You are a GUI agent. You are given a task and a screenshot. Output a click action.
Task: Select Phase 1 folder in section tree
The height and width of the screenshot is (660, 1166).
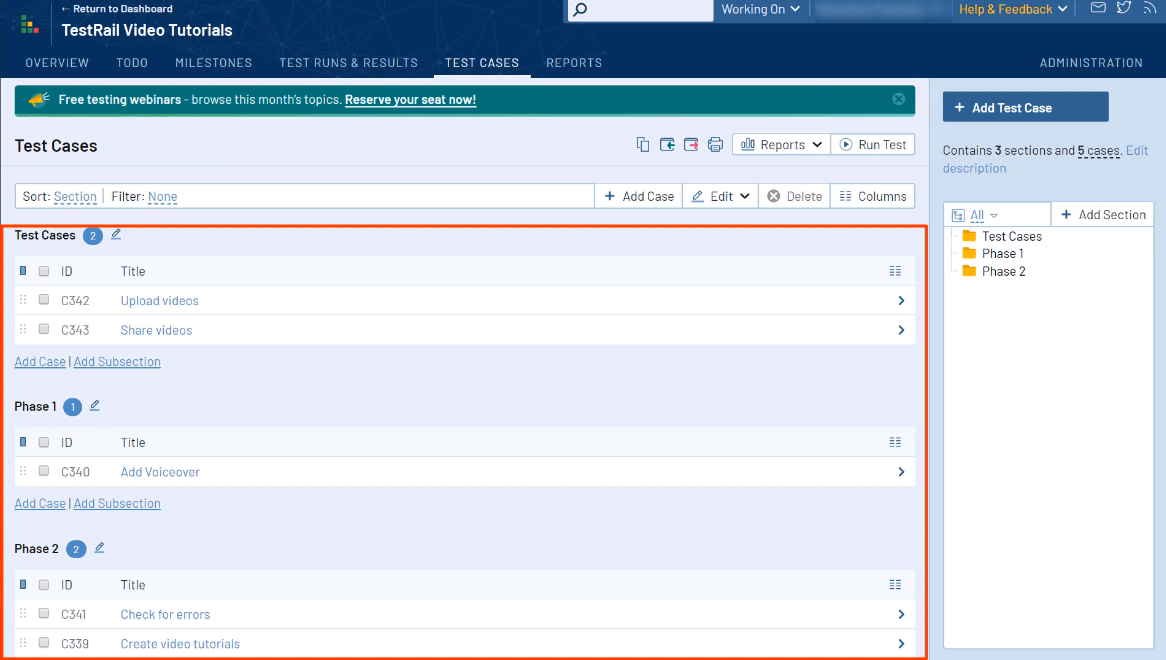1002,254
